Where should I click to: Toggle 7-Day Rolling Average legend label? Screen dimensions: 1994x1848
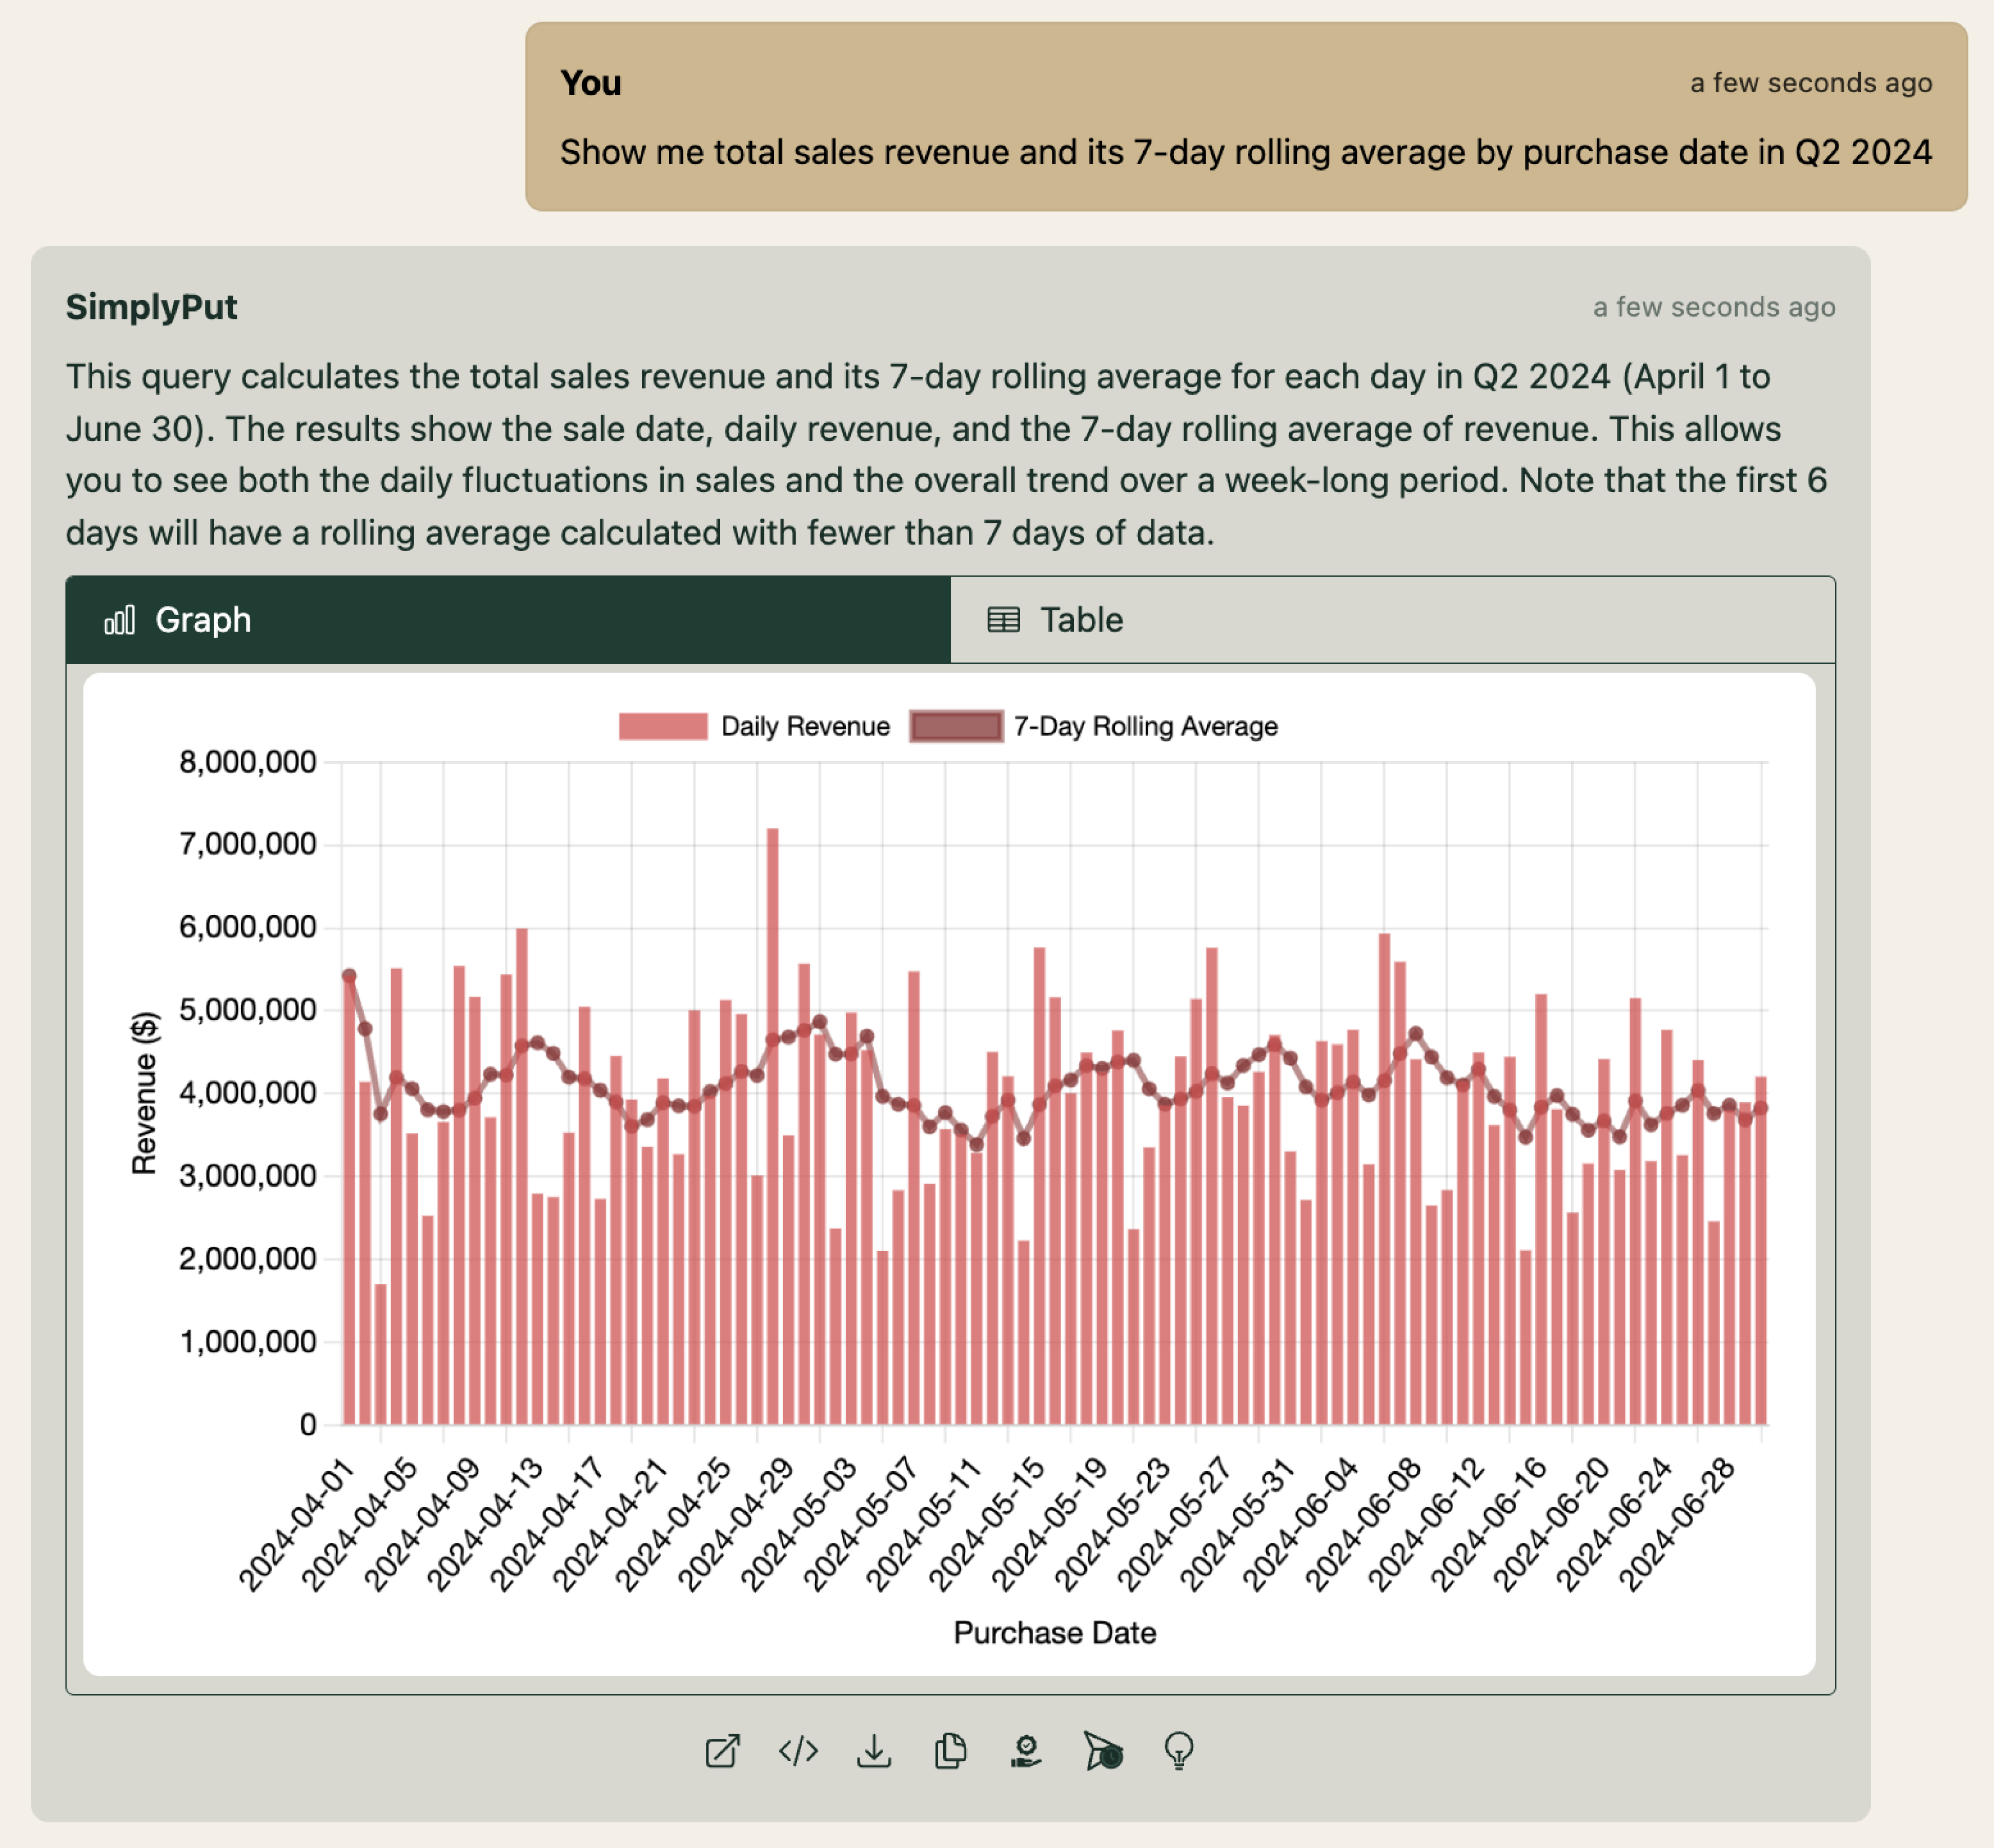tap(1145, 726)
